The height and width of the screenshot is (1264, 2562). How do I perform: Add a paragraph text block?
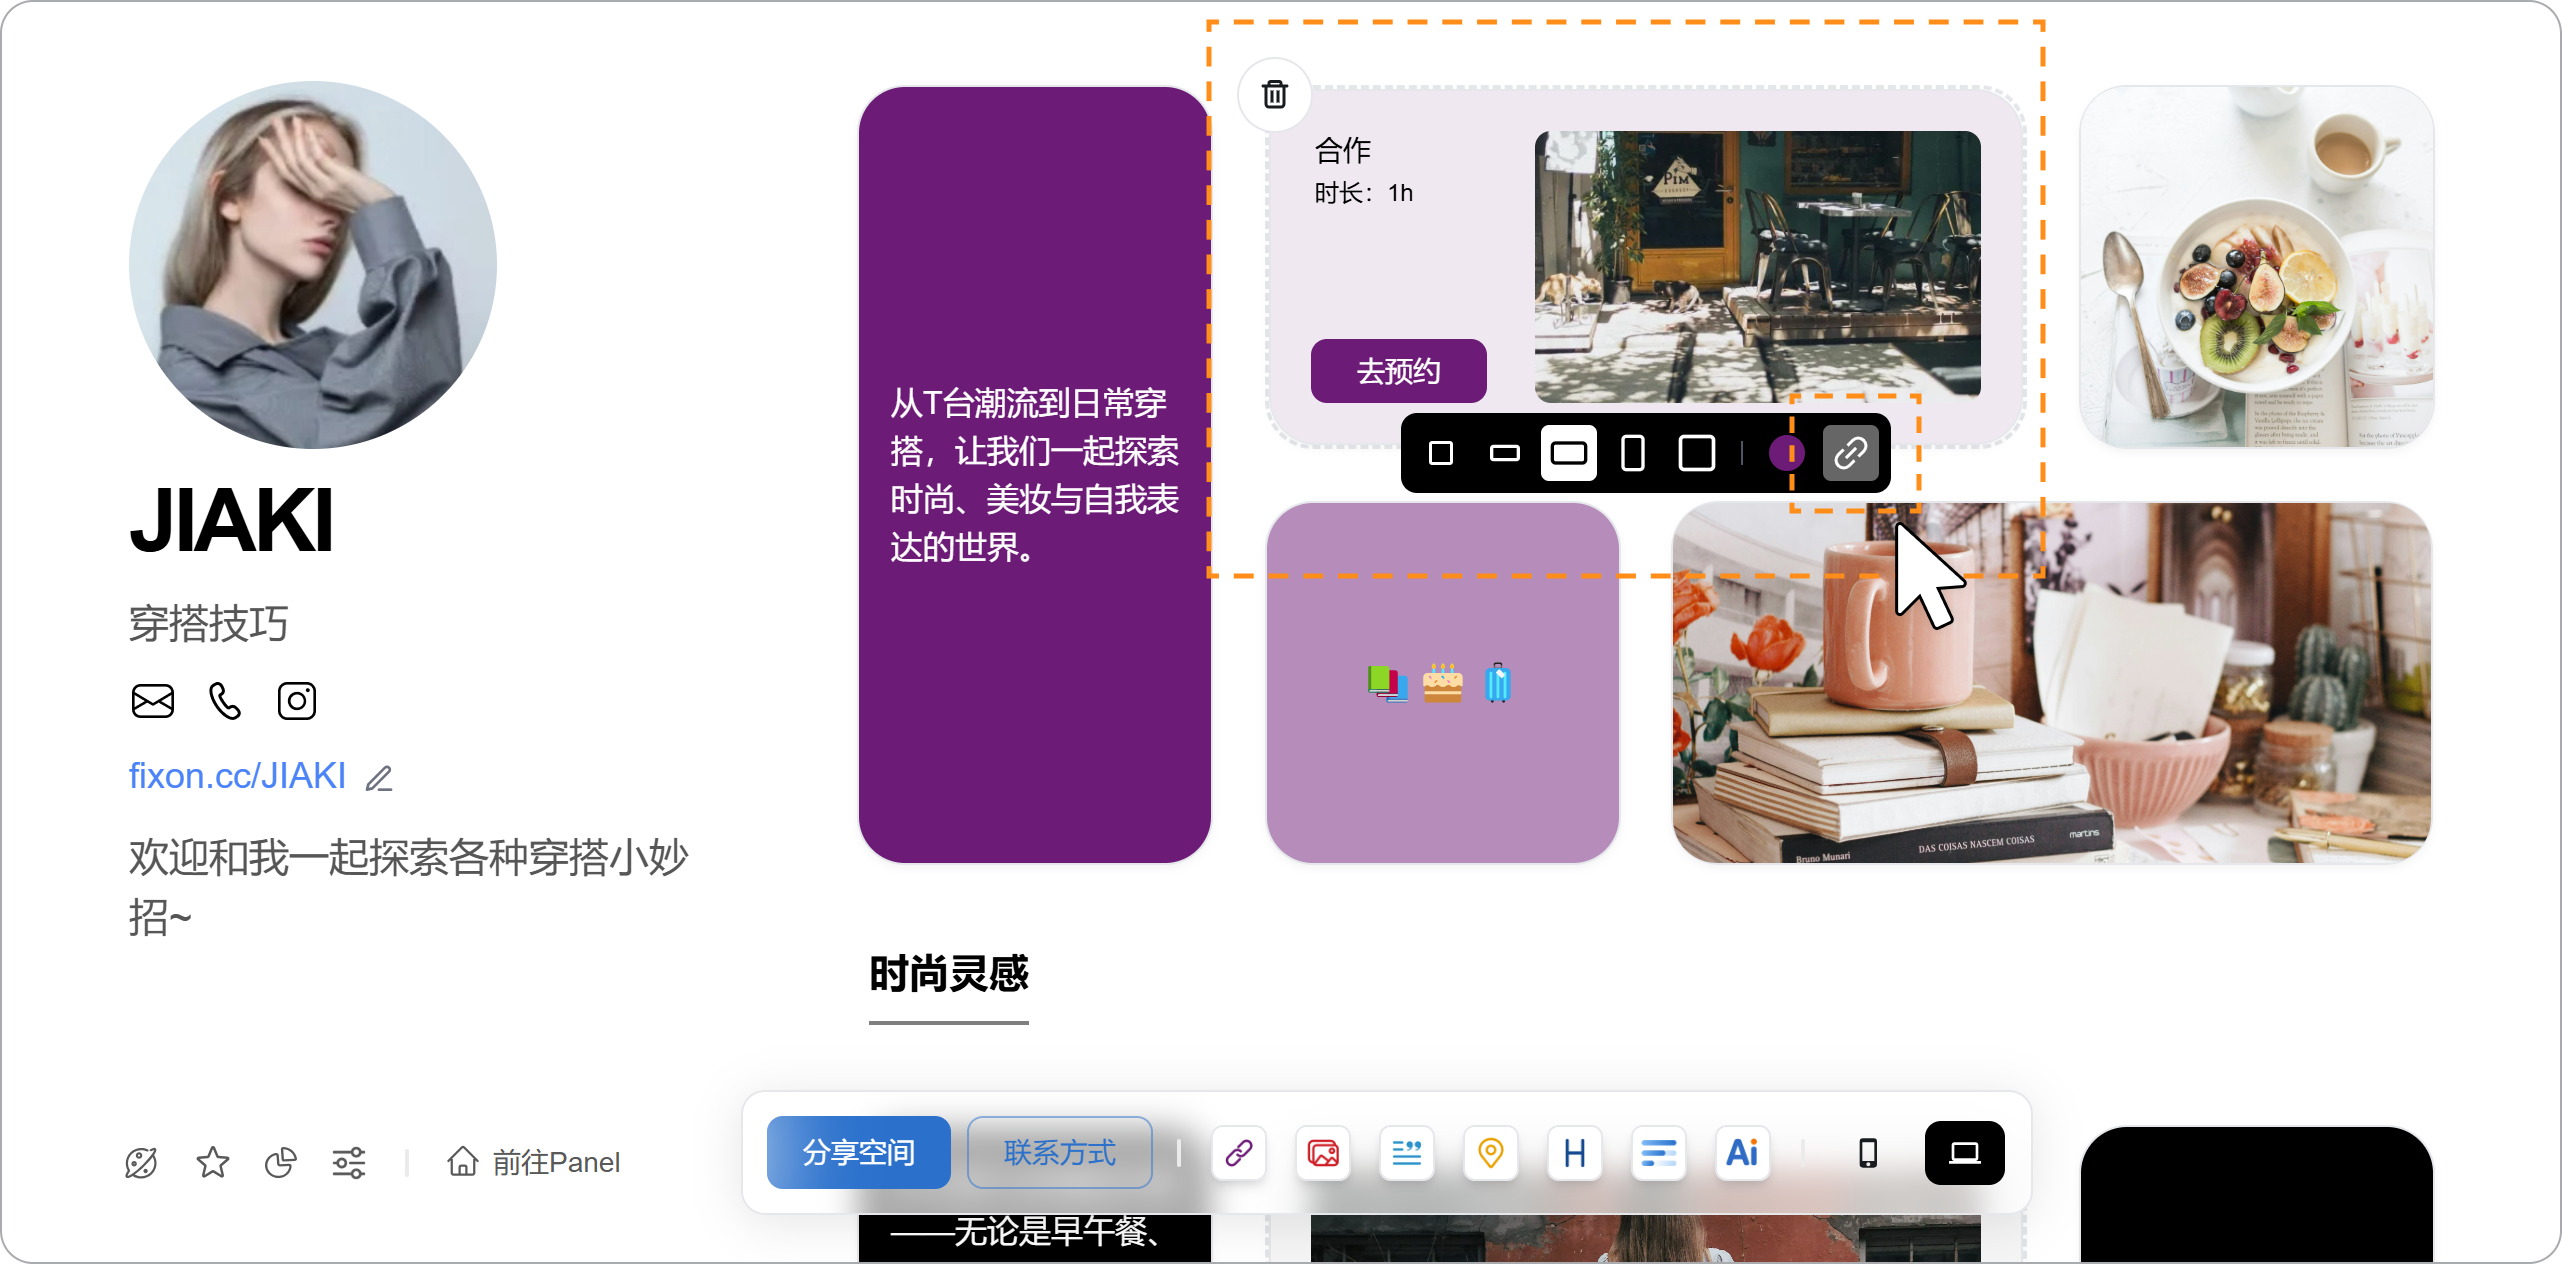coord(1659,1153)
